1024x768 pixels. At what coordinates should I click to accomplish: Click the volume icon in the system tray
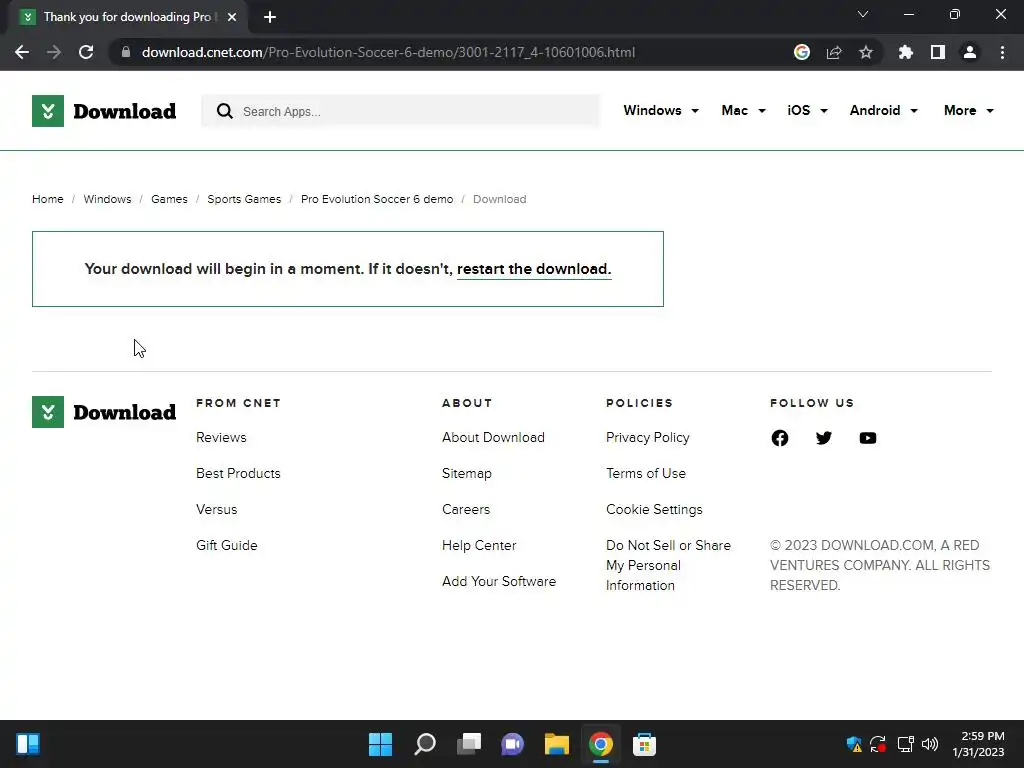click(930, 744)
